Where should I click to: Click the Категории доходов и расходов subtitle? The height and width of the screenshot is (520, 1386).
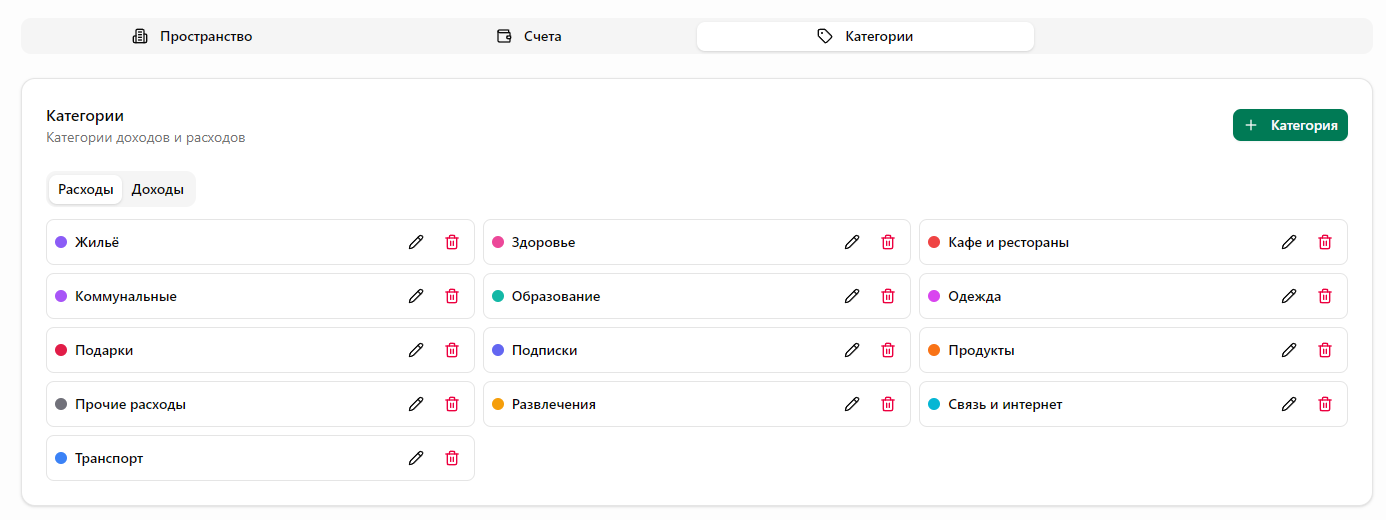146,138
